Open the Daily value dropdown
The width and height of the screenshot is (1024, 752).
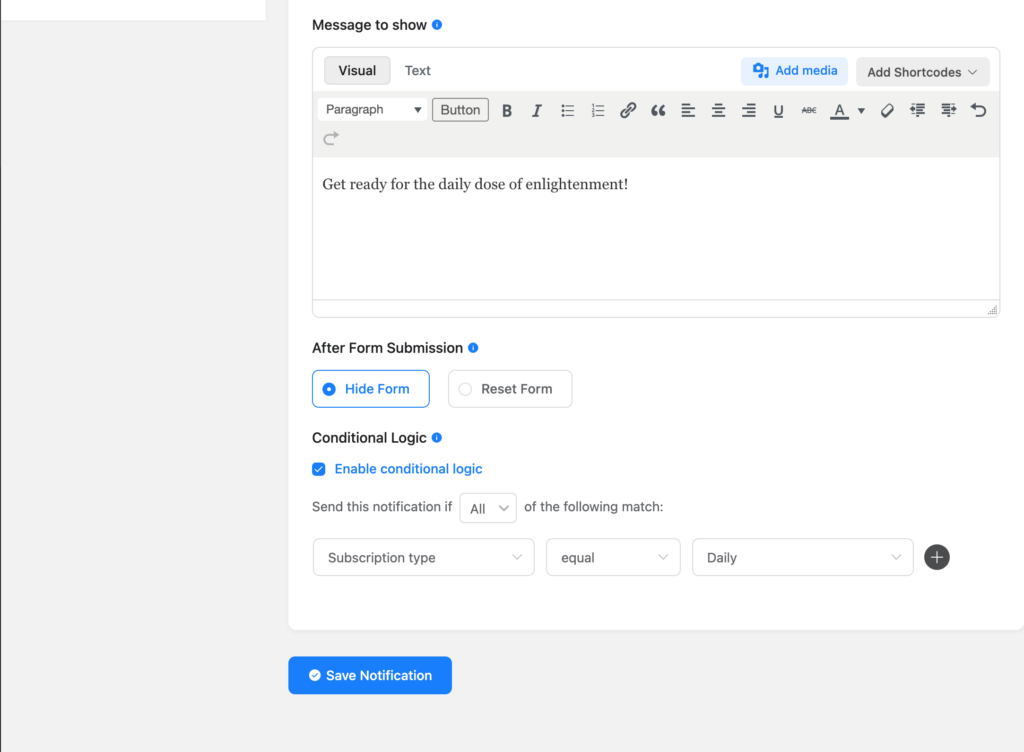(x=803, y=557)
